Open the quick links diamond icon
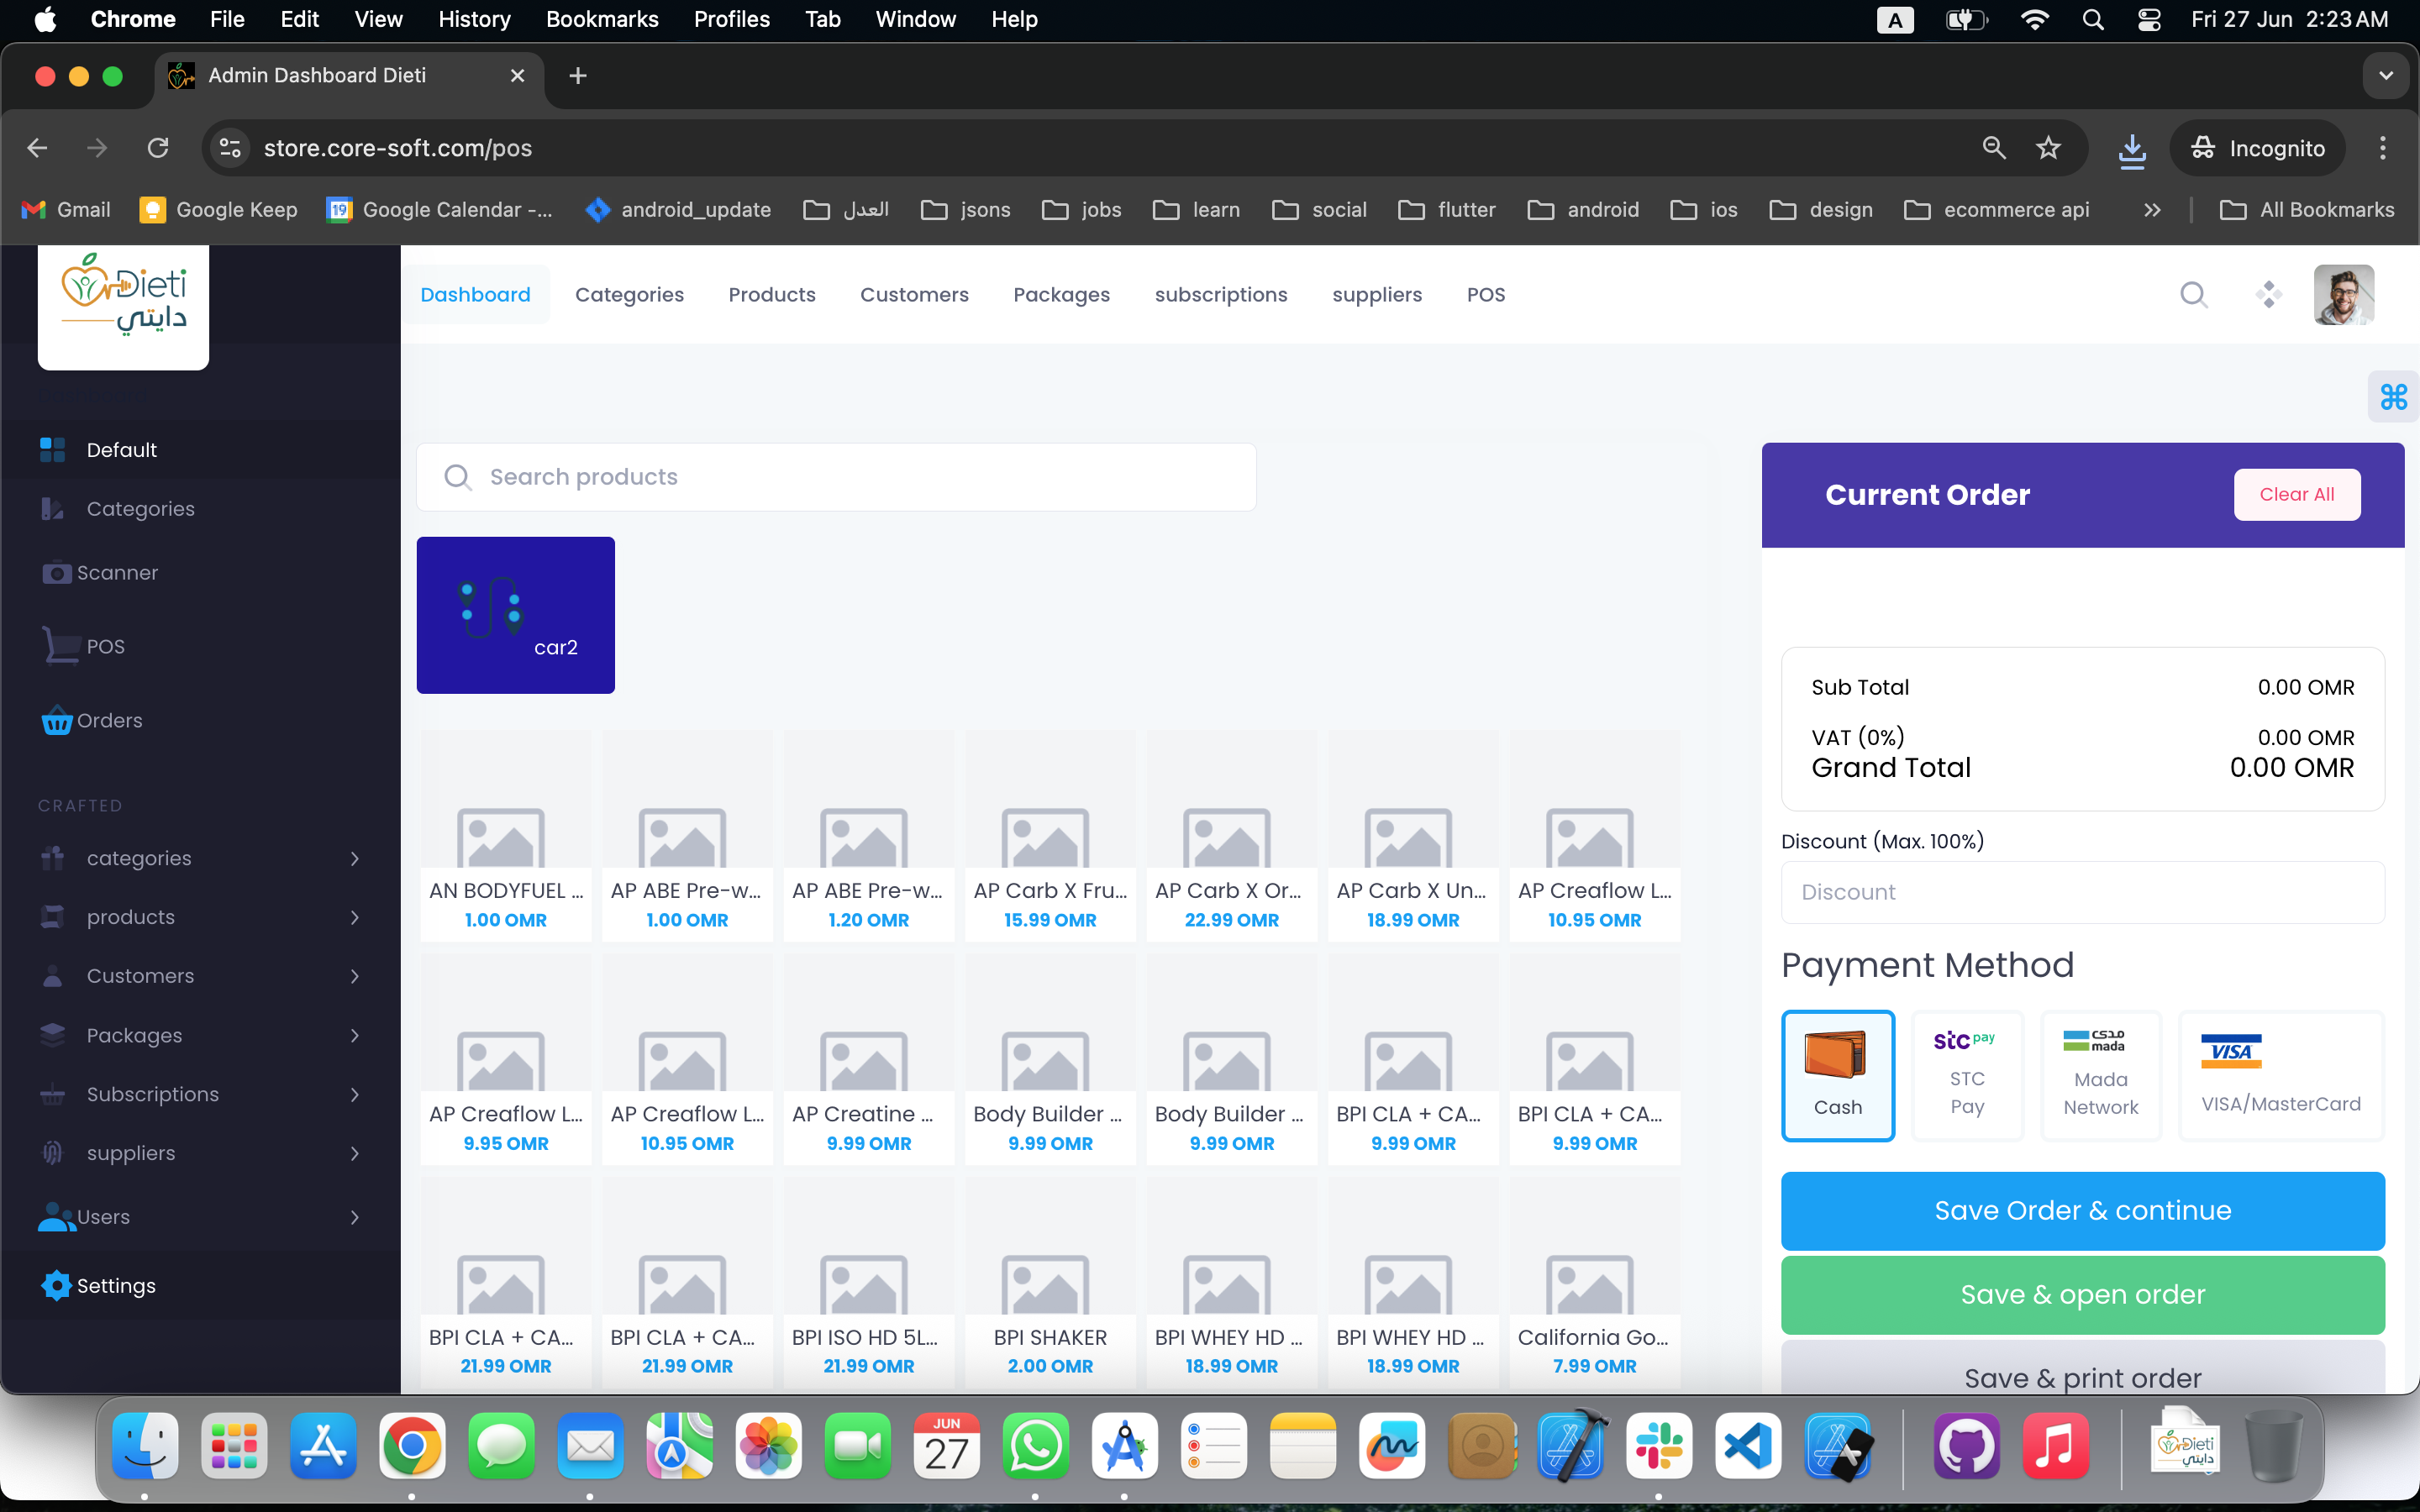Viewport: 2420px width, 1512px height. click(2268, 295)
